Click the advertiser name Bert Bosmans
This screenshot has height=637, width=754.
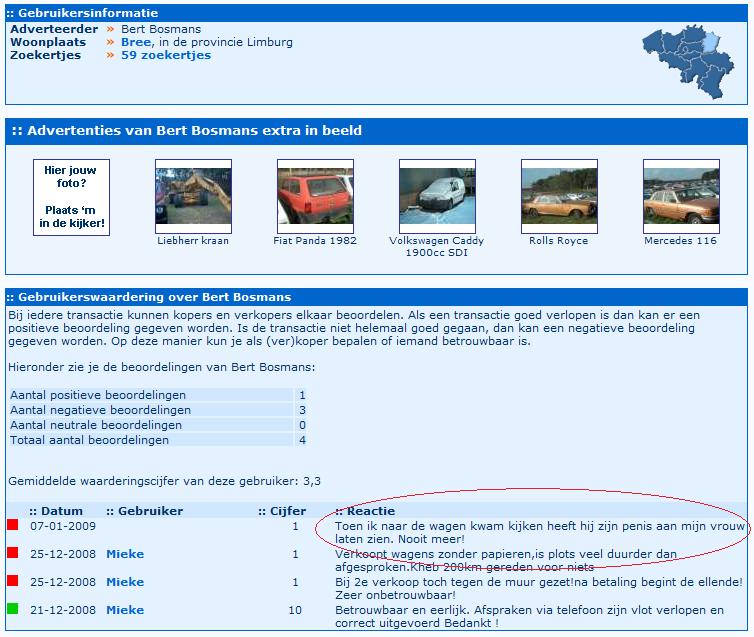coord(161,29)
